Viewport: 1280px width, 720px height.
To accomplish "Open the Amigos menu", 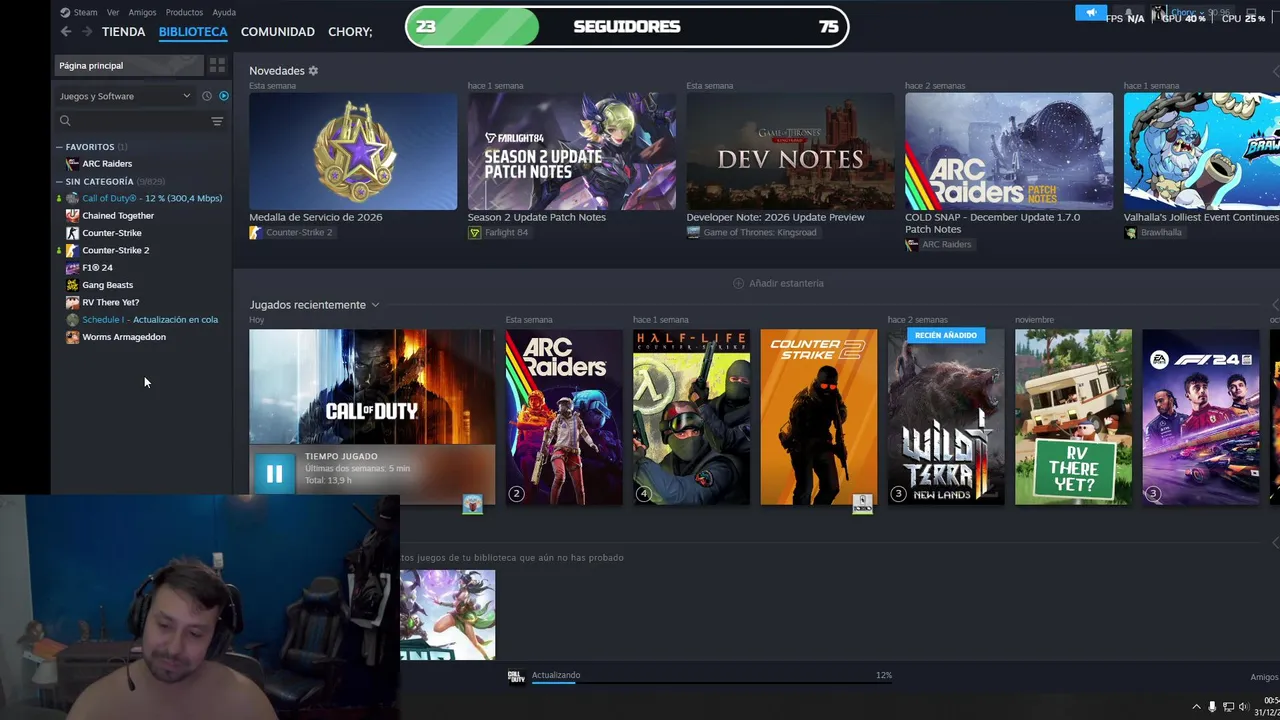I will click(x=142, y=12).
